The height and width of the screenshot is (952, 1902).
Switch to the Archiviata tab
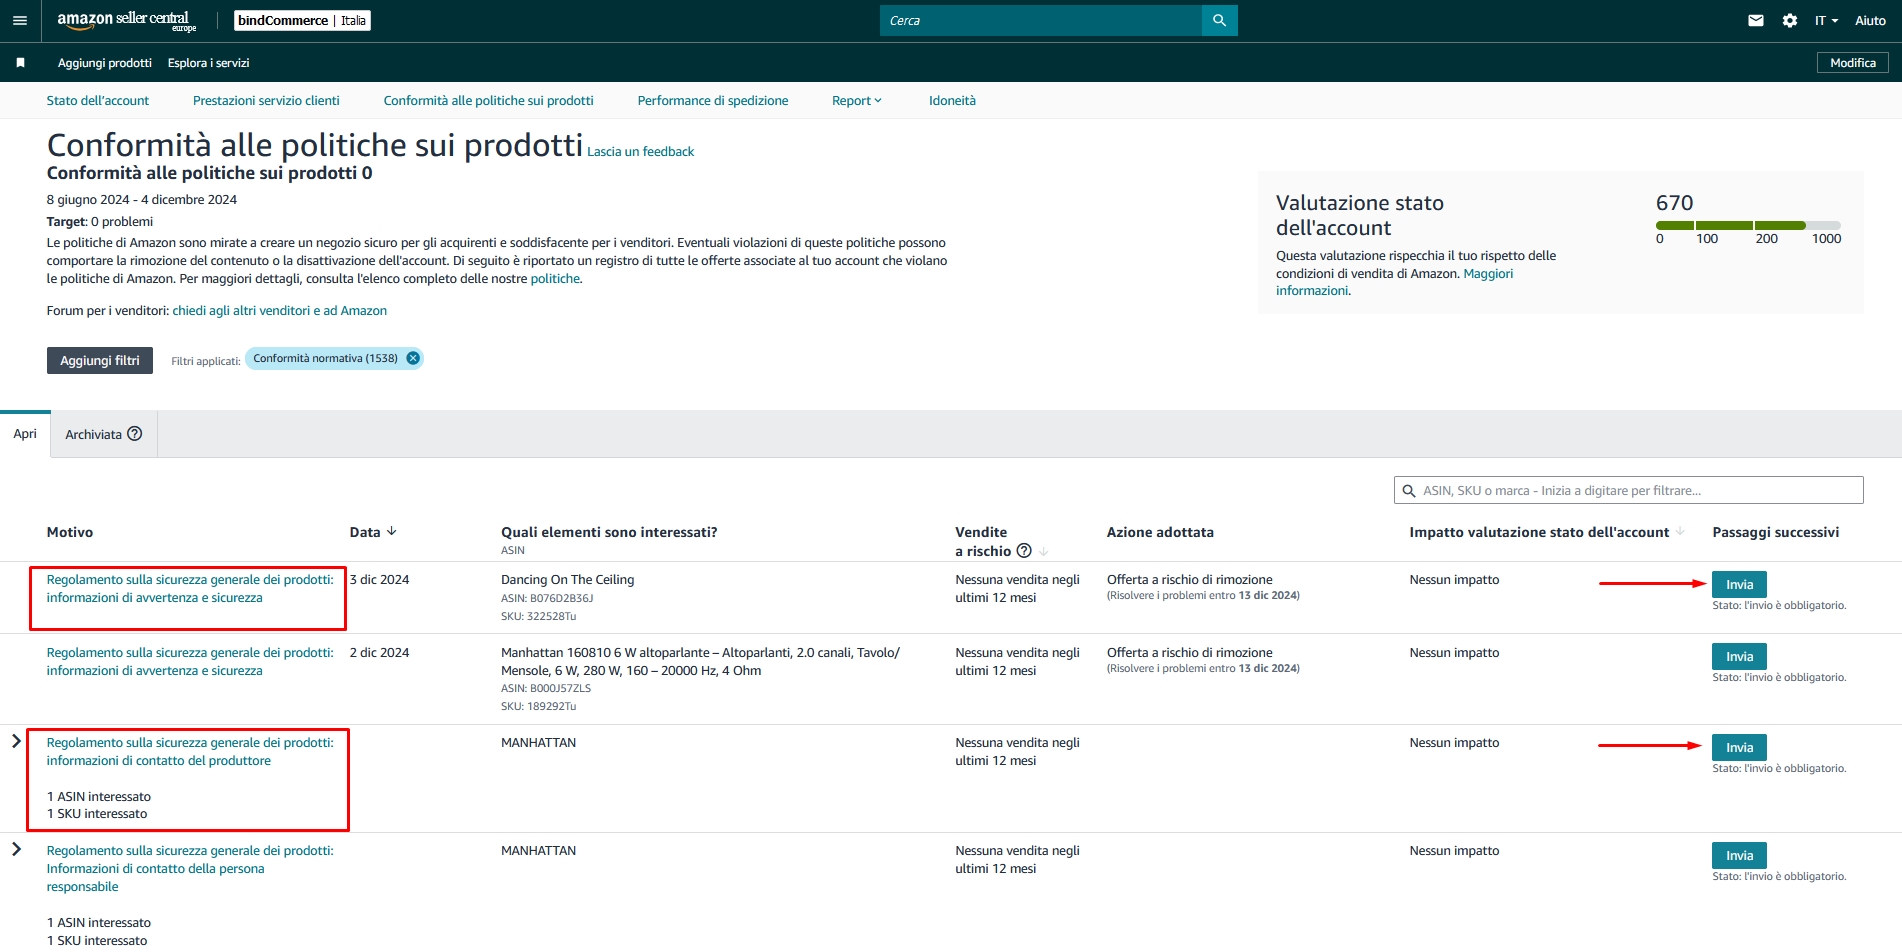pos(94,435)
